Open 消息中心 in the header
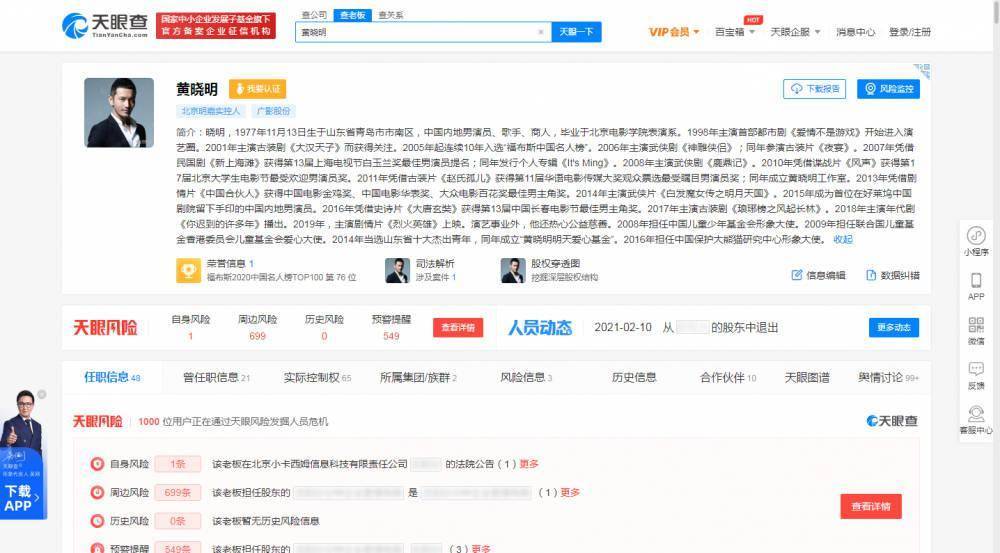This screenshot has height=553, width=1000. click(x=855, y=32)
